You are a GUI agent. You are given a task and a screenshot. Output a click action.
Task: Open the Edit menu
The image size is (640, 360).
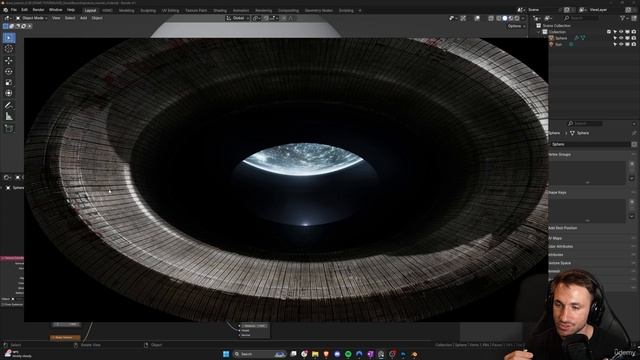click(24, 10)
